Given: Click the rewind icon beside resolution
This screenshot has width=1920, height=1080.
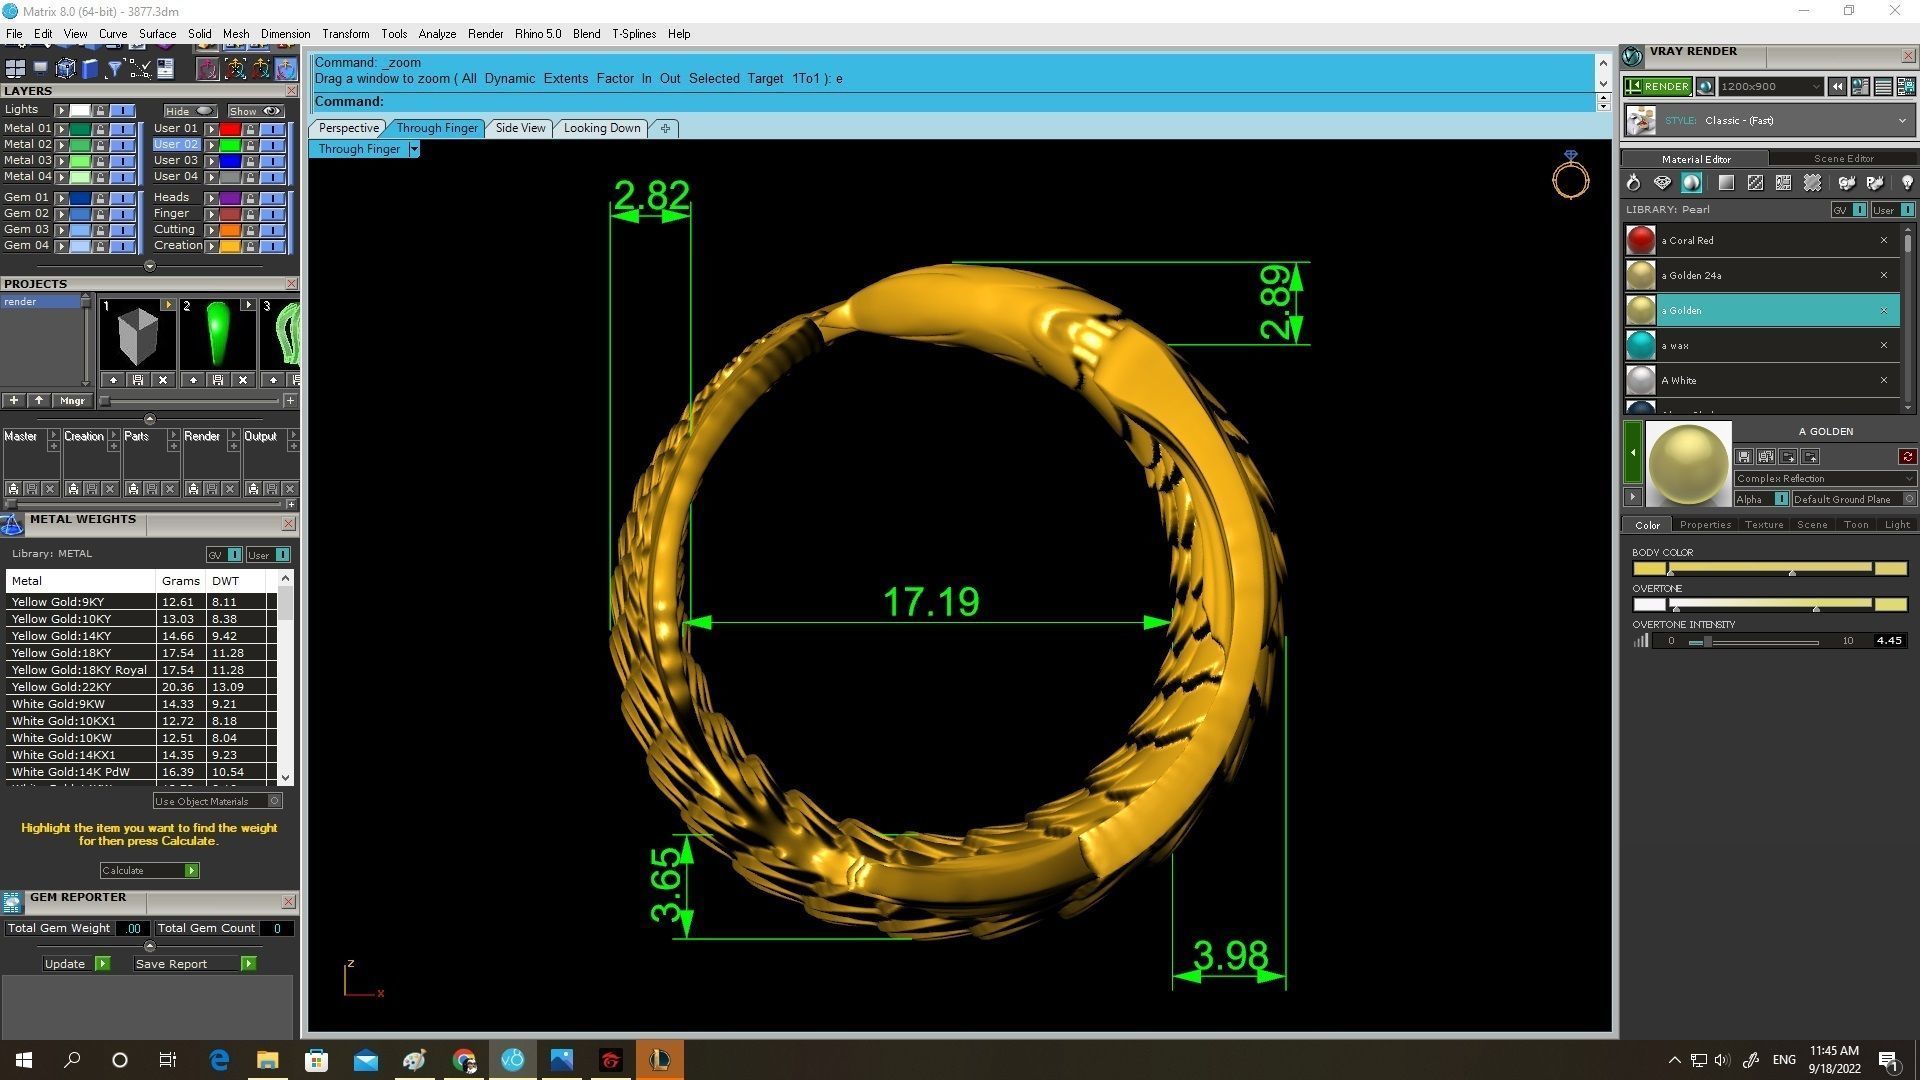Looking at the screenshot, I should 1837,87.
